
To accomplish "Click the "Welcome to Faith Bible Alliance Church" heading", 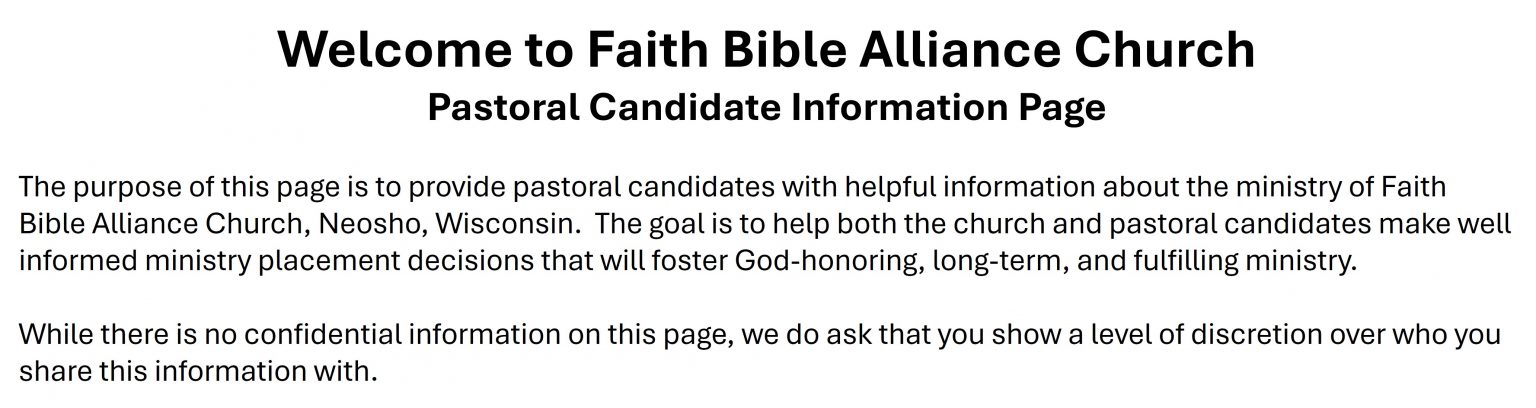I will pyautogui.click(x=766, y=49).
